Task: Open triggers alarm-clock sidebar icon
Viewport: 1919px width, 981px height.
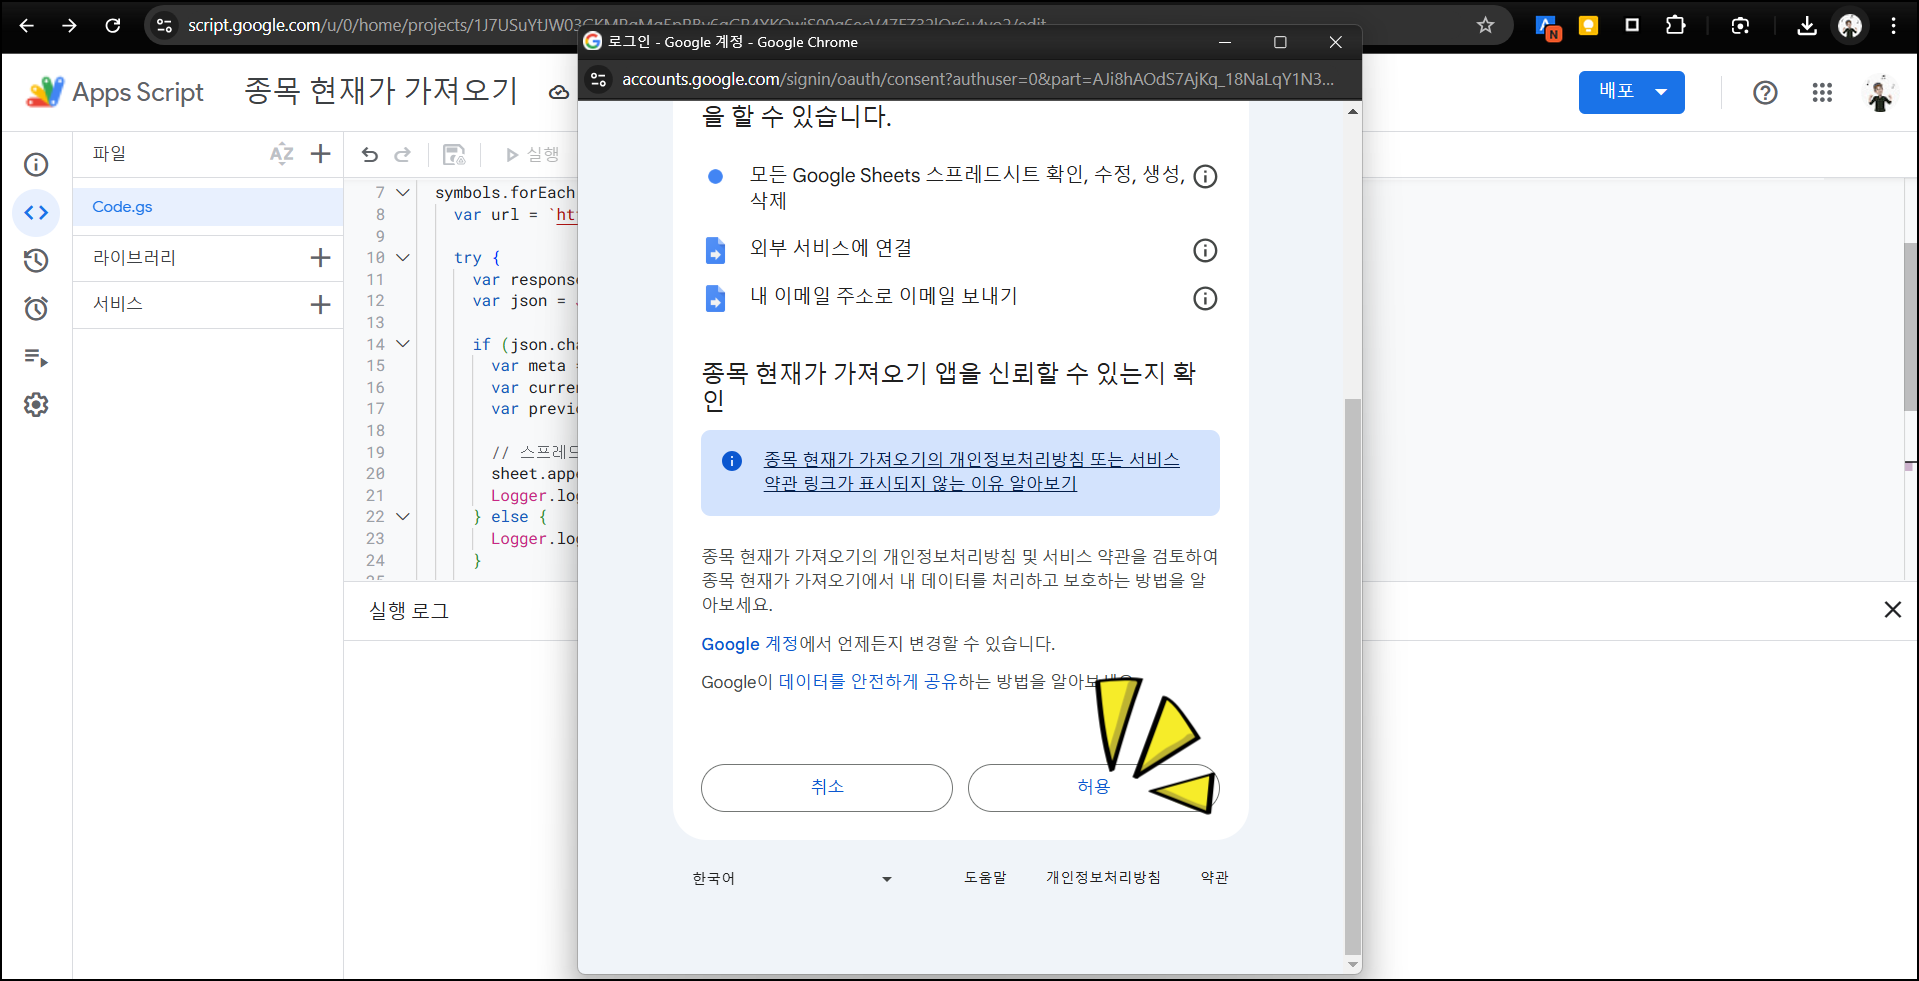Action: point(36,308)
